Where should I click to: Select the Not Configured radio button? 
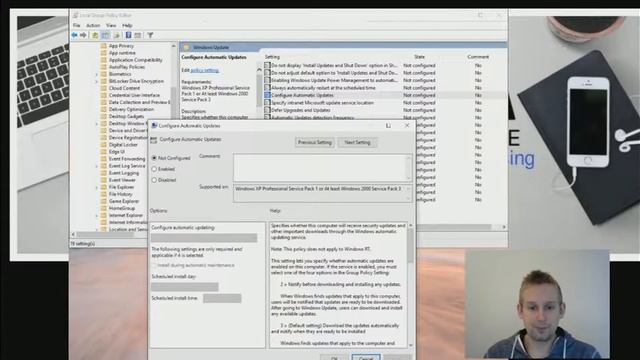[154, 158]
